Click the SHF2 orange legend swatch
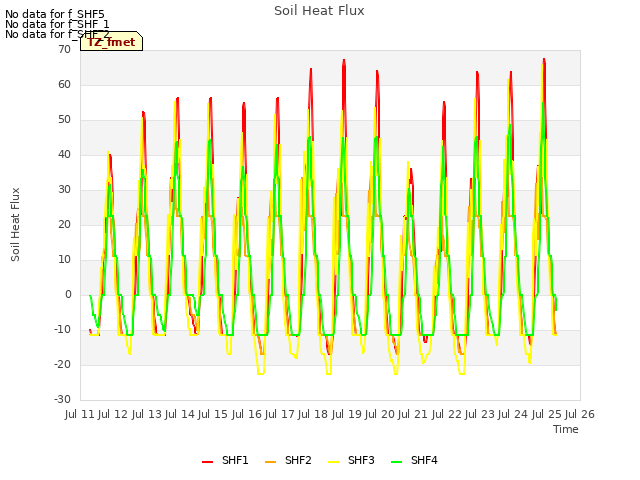 click(x=270, y=462)
